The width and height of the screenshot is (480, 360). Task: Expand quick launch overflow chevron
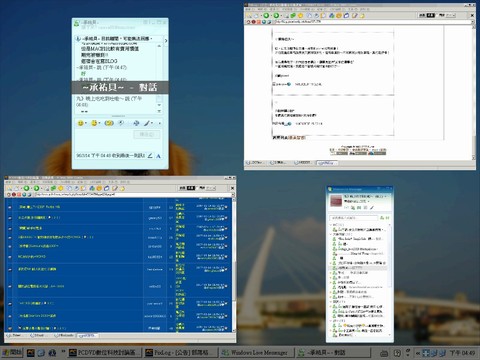[x=63, y=351]
